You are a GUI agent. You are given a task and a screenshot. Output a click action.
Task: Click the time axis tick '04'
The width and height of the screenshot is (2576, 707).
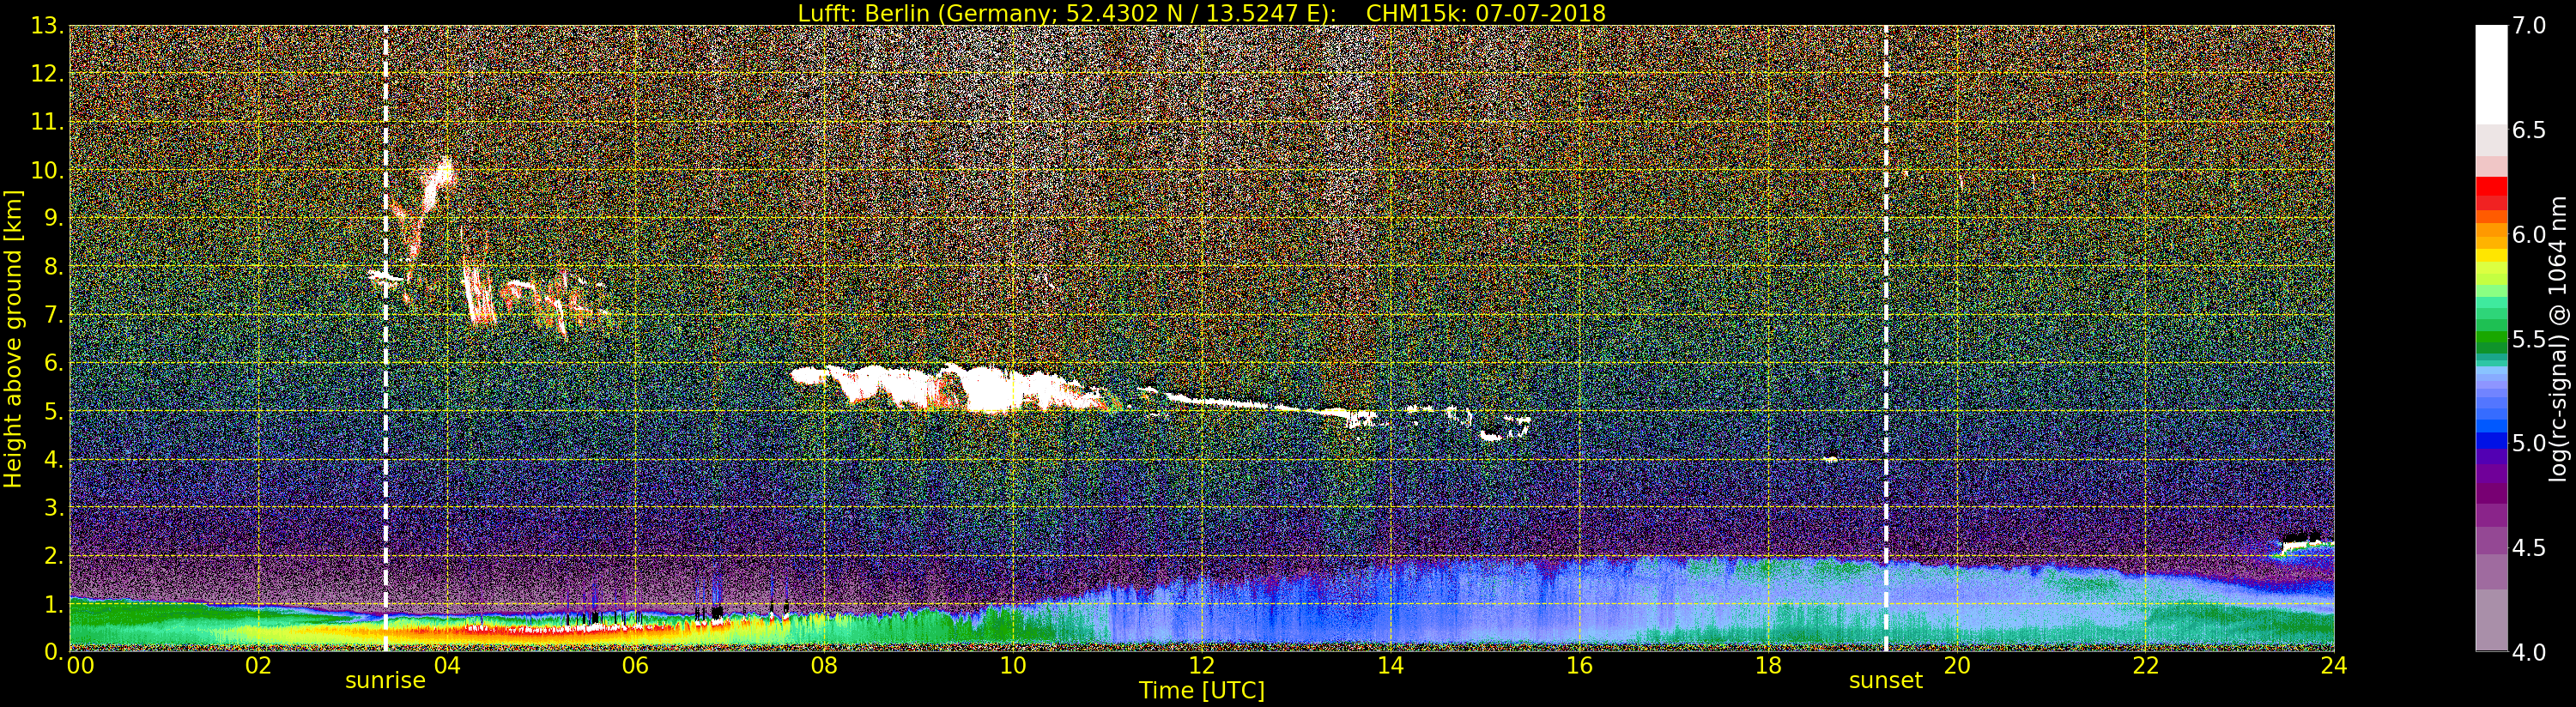[x=446, y=666]
